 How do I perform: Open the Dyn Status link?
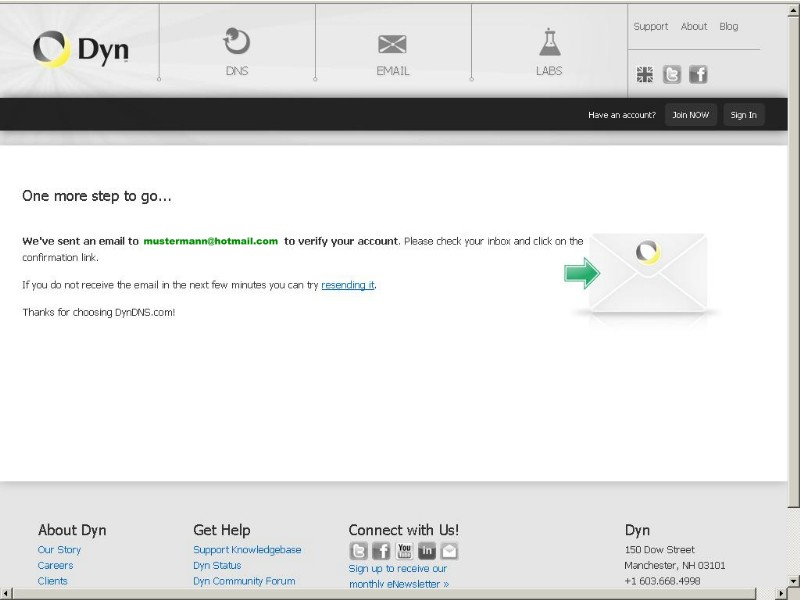pos(217,566)
